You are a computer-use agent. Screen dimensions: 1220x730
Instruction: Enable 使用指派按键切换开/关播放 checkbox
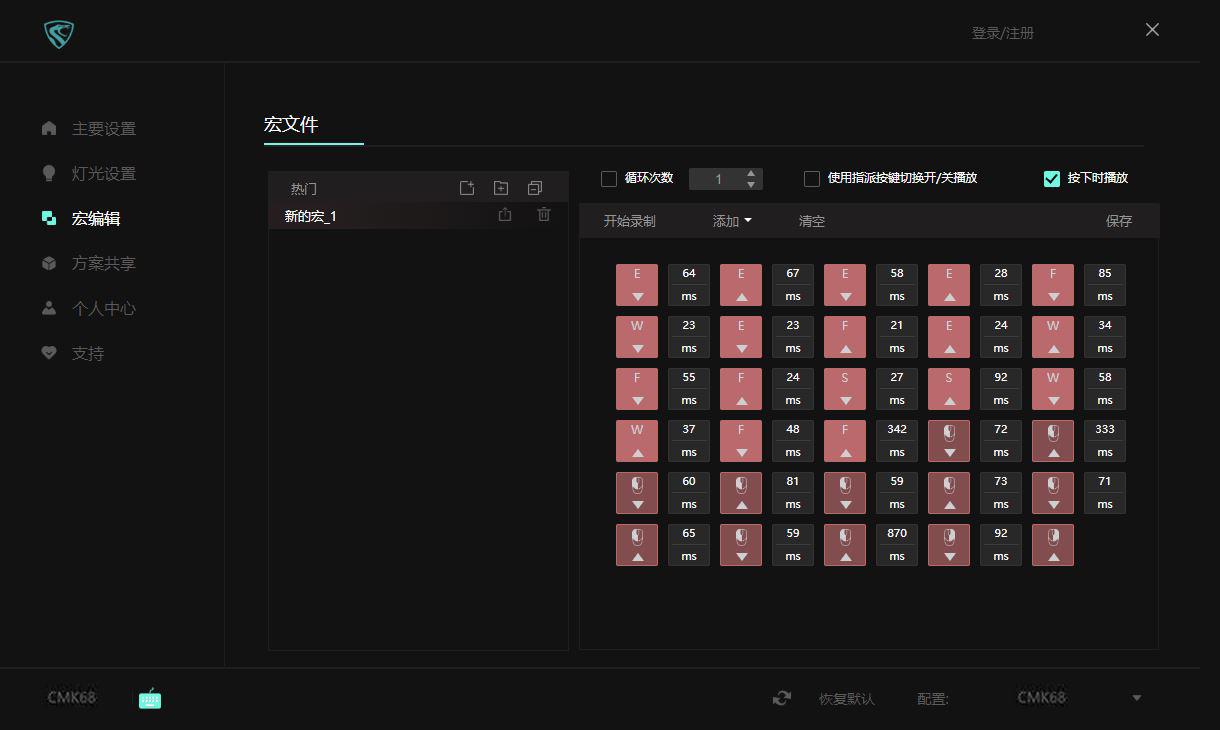tap(812, 178)
